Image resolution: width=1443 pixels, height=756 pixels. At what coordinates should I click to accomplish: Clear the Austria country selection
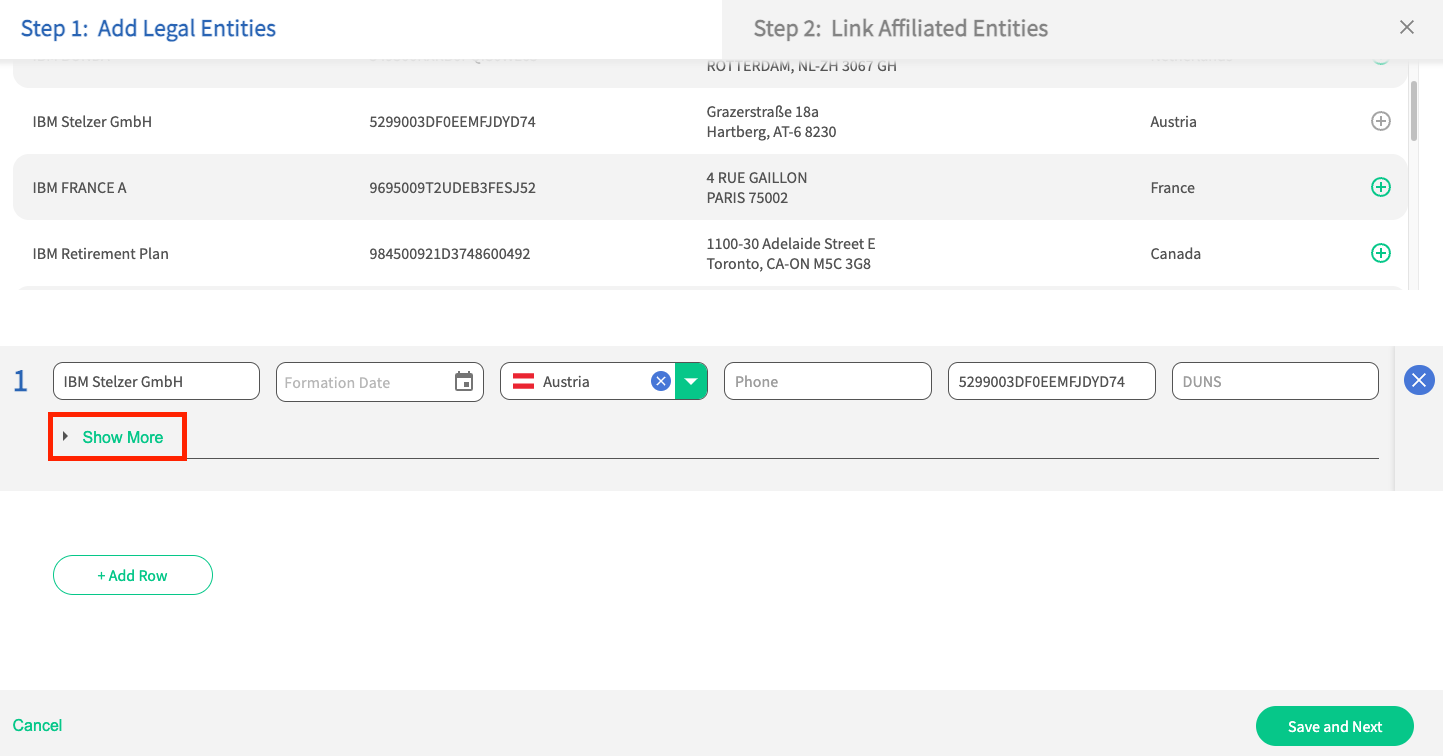(x=660, y=381)
